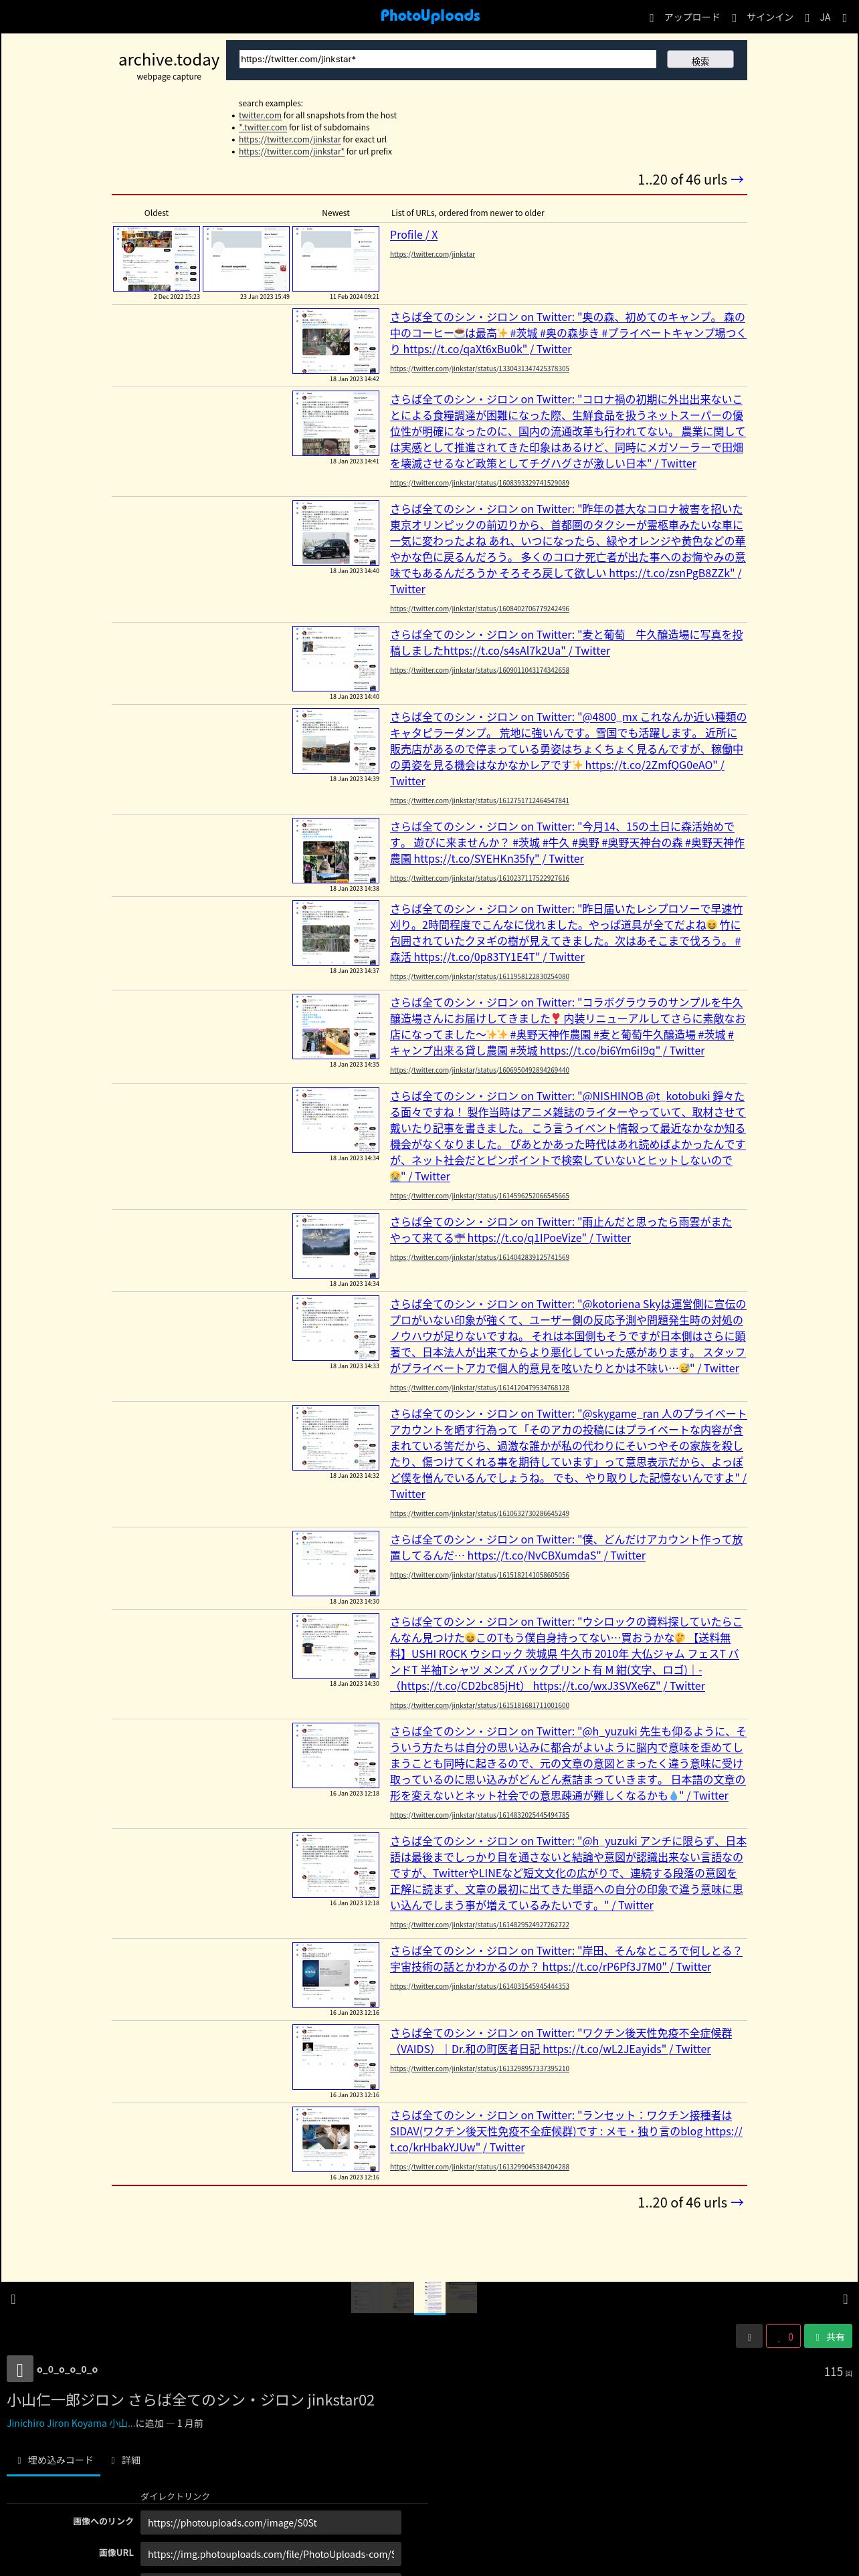Open the status URL ending 1330431347425378305
Image resolution: width=859 pixels, height=2576 pixels.
coord(480,368)
